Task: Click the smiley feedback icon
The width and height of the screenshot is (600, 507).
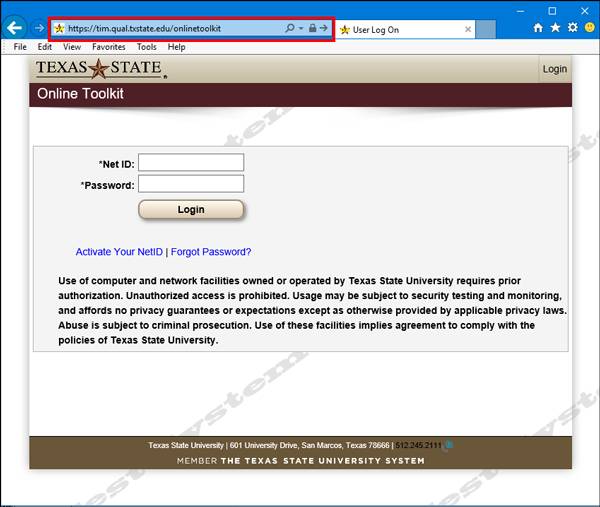Action: click(590, 28)
